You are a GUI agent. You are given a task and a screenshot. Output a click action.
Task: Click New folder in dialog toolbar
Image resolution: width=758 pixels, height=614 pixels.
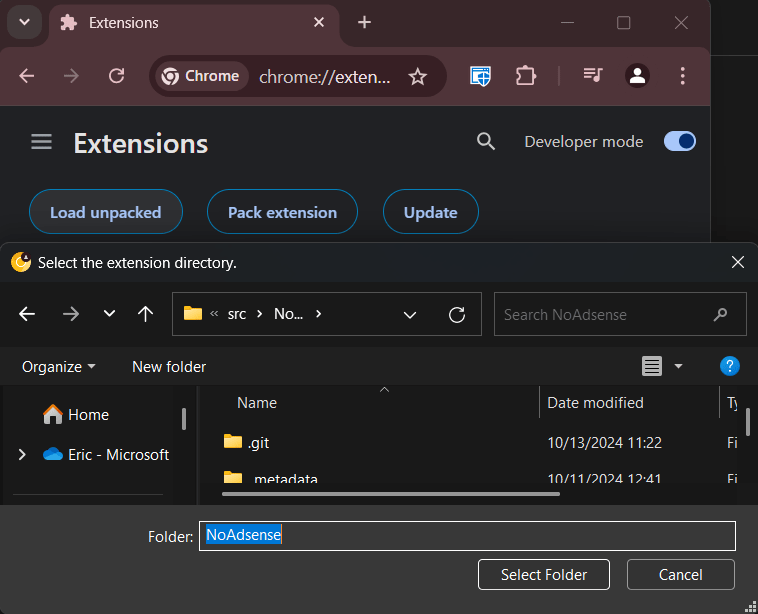coord(169,367)
